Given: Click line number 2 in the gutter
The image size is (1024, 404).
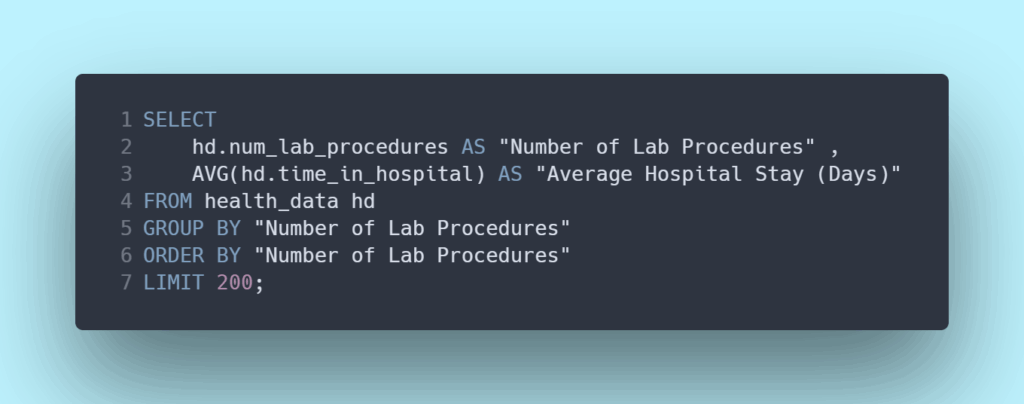Looking at the screenshot, I should pyautogui.click(x=126, y=147).
